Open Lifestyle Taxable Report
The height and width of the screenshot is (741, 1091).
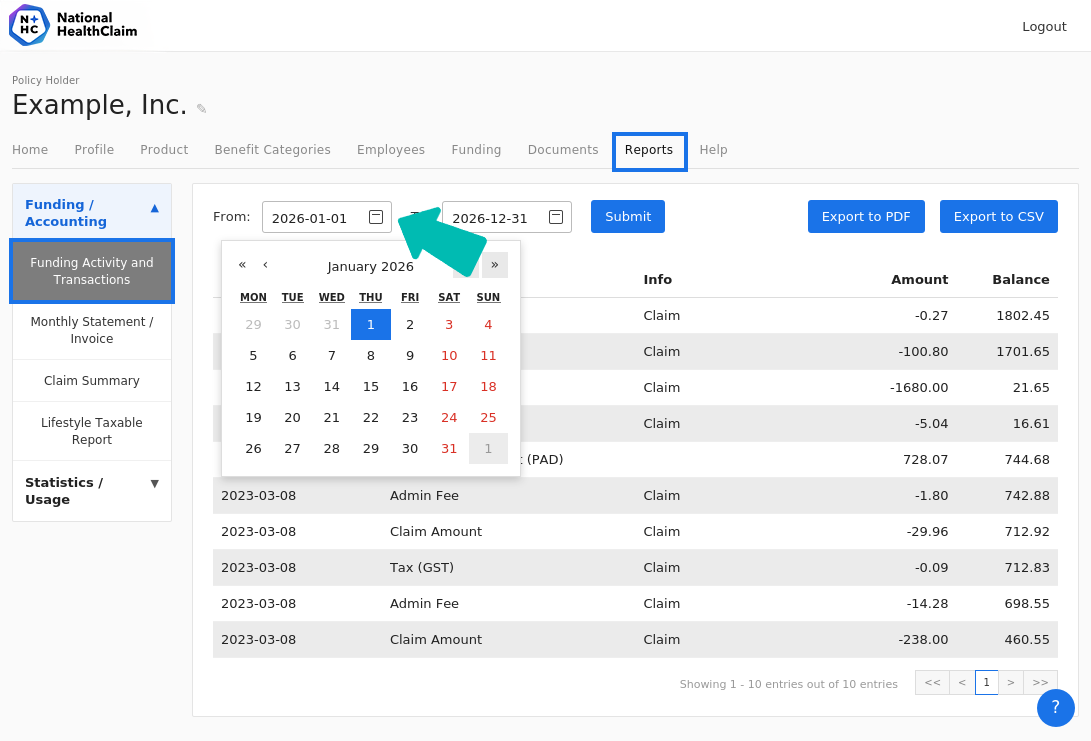tap(92, 431)
